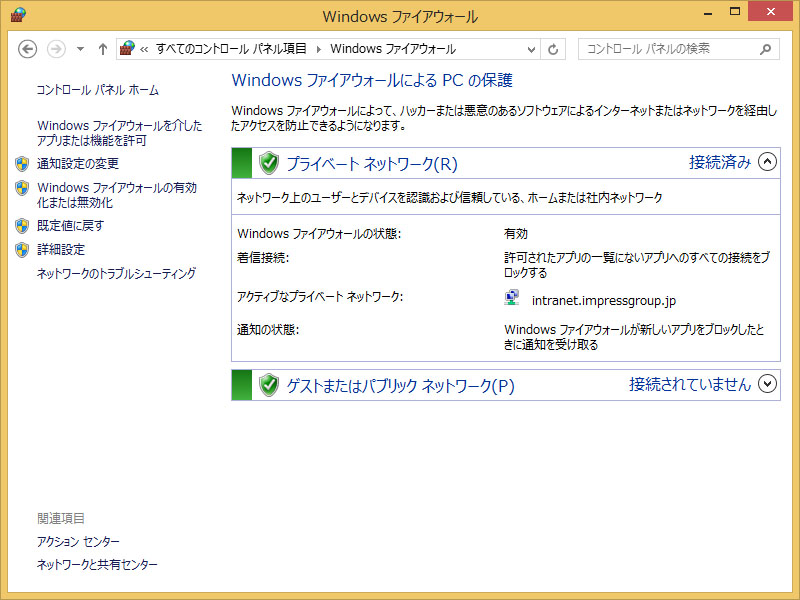800x600 pixels.
Task: Click 既定値に戻す link
Action: (x=70, y=226)
